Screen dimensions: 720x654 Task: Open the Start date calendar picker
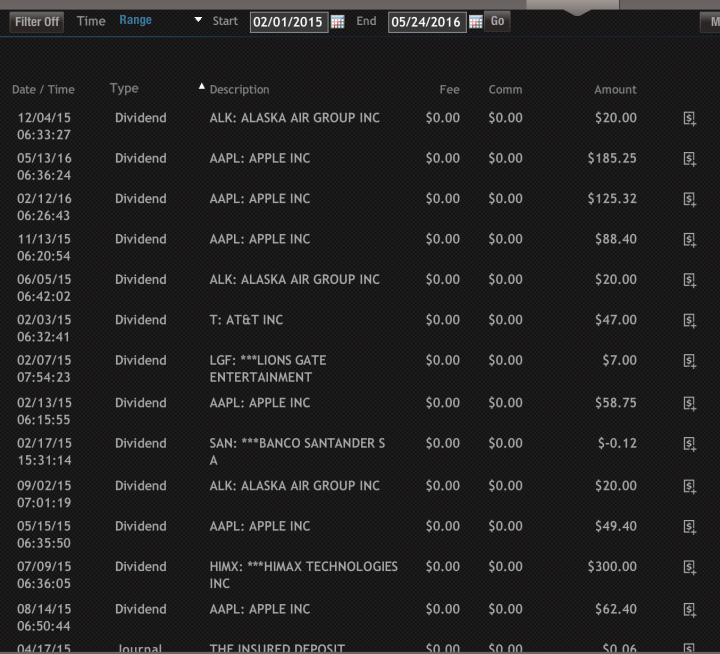[x=338, y=22]
